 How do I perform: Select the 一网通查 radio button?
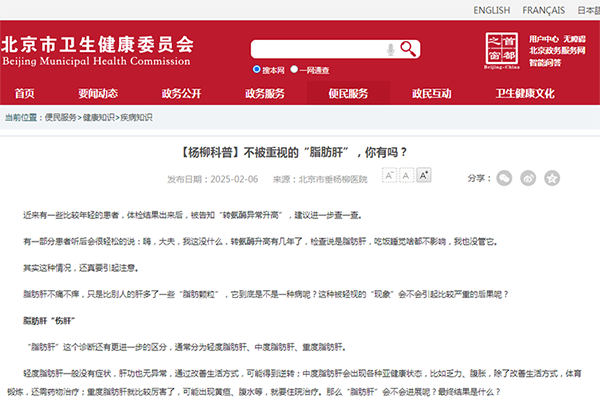[x=305, y=69]
